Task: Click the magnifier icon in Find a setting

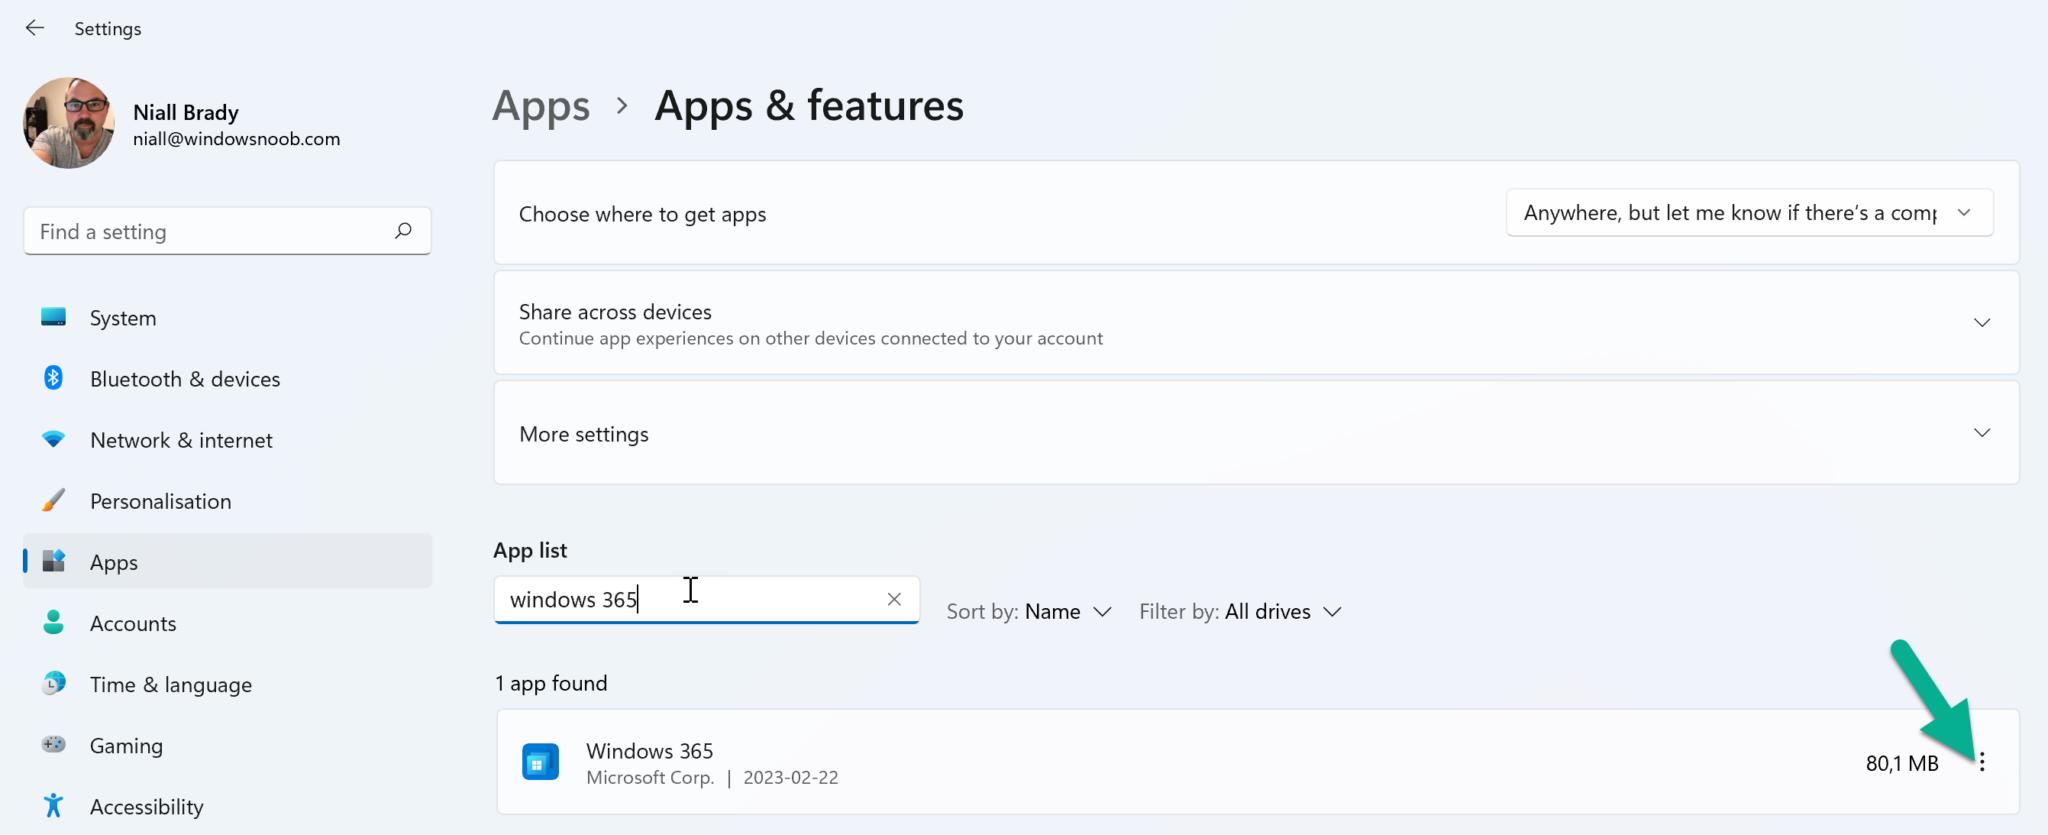Action: (x=403, y=231)
